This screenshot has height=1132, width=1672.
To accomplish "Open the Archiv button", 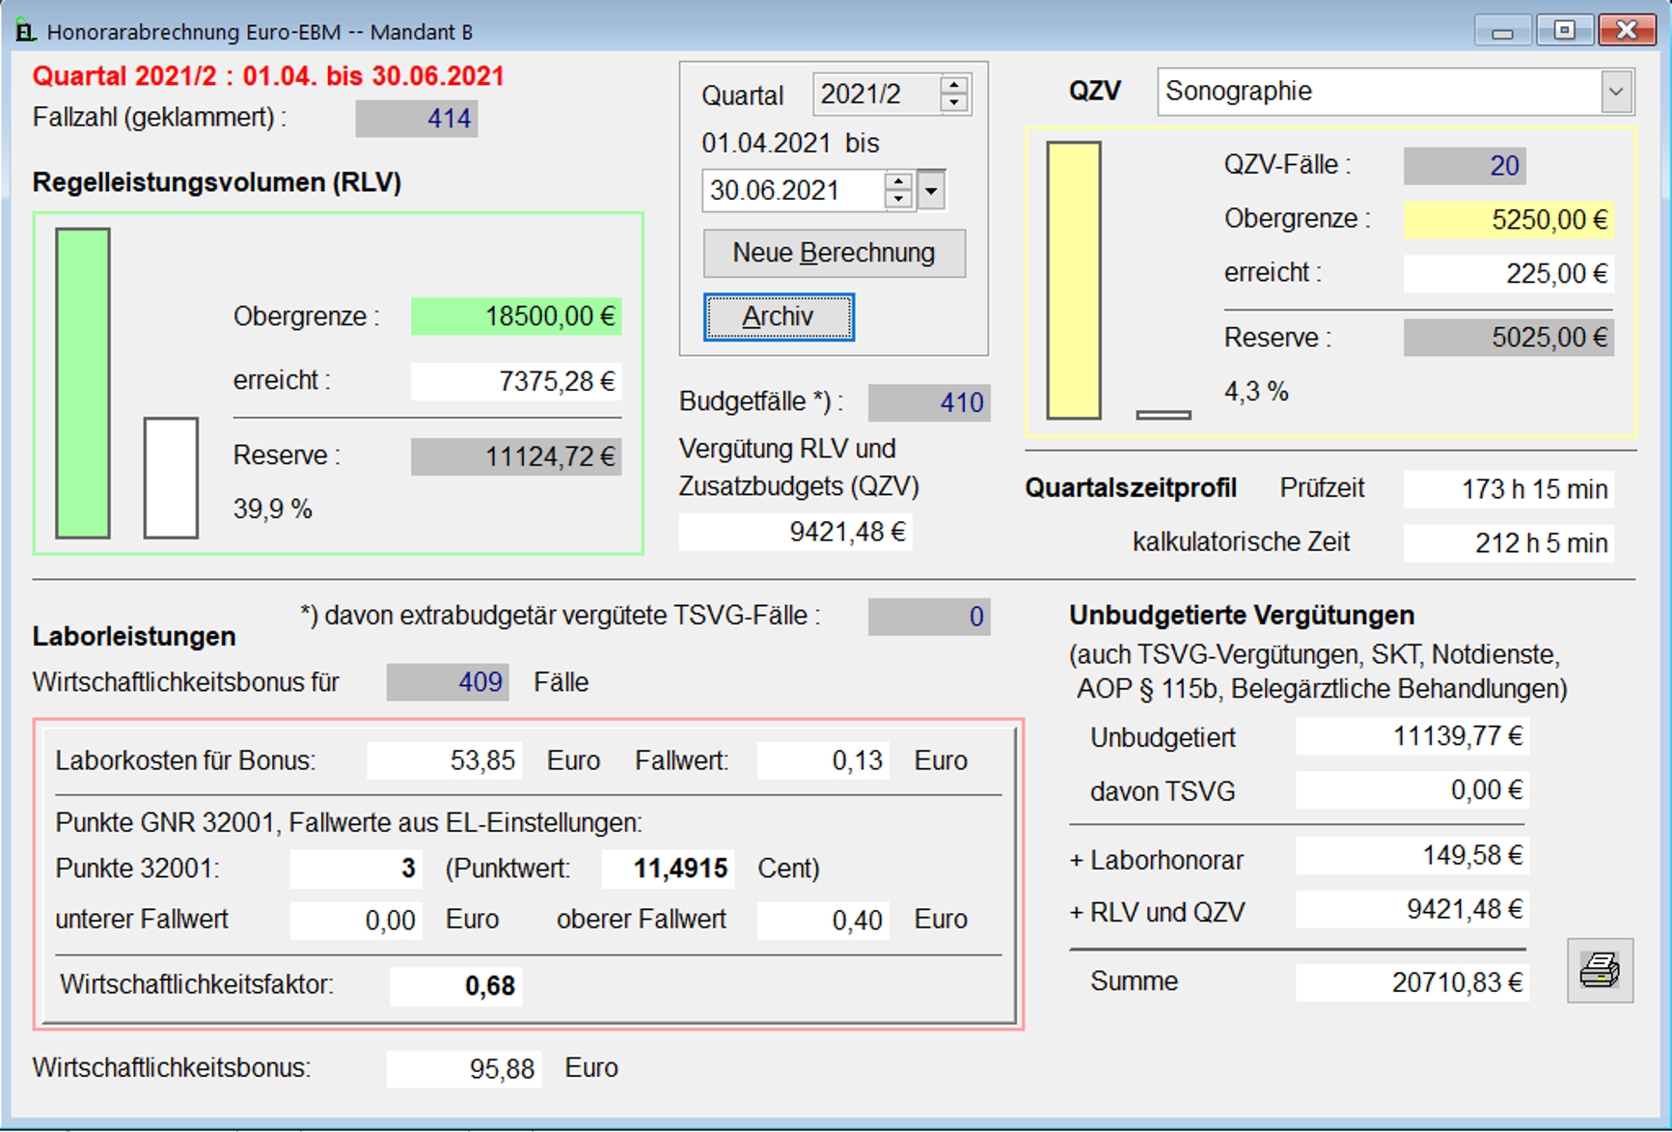I will (778, 317).
